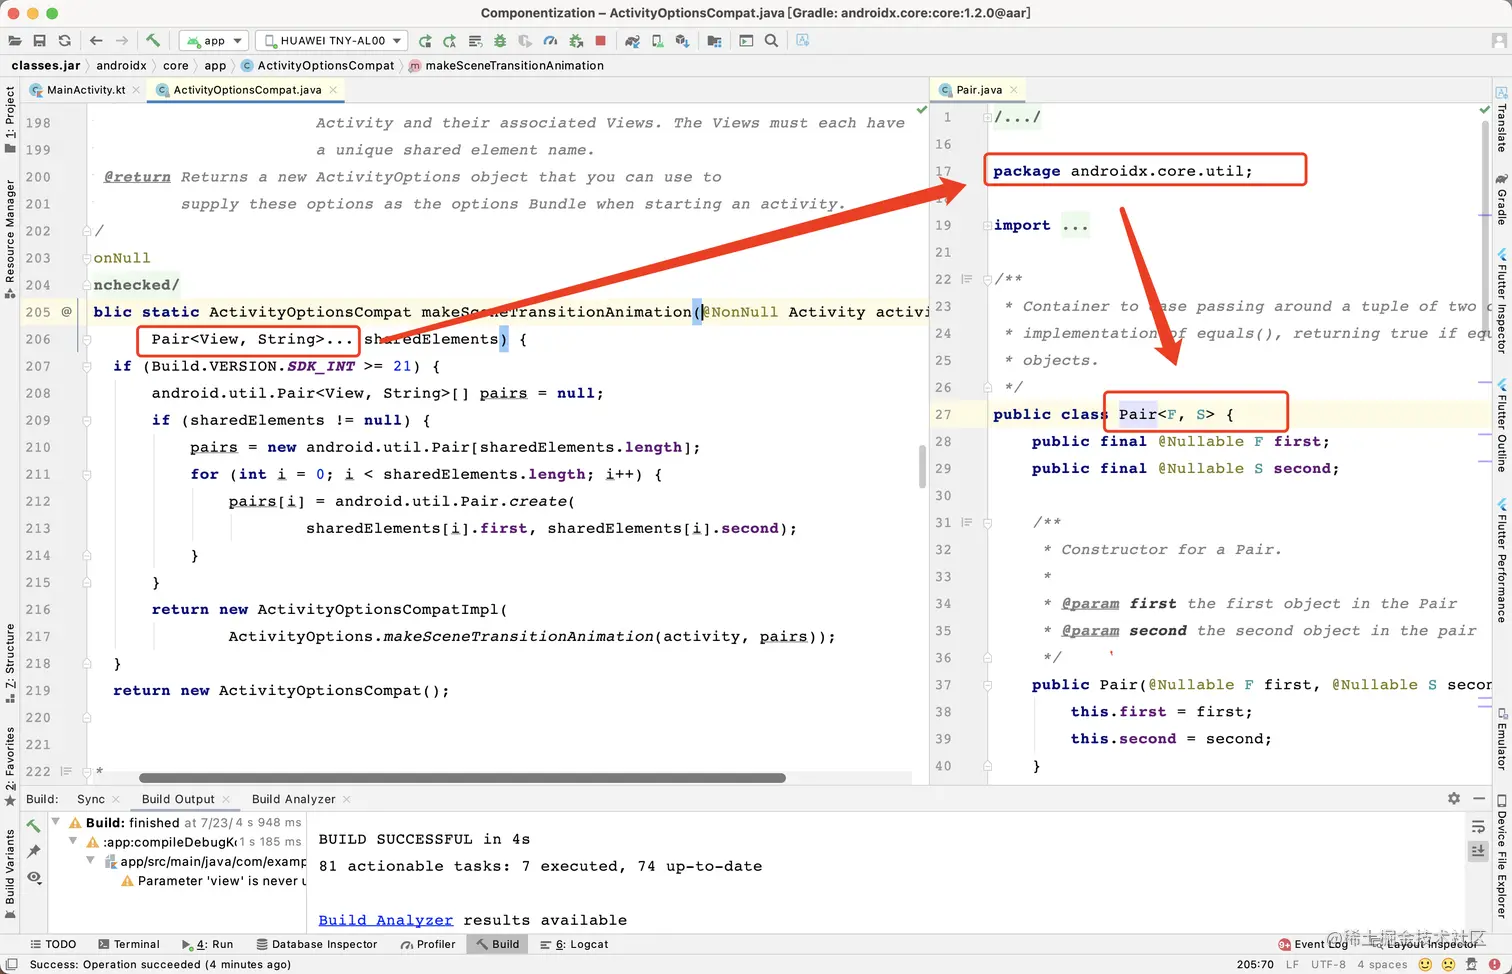
Task: Switch to the Sync build tab
Action: pyautogui.click(x=91, y=799)
